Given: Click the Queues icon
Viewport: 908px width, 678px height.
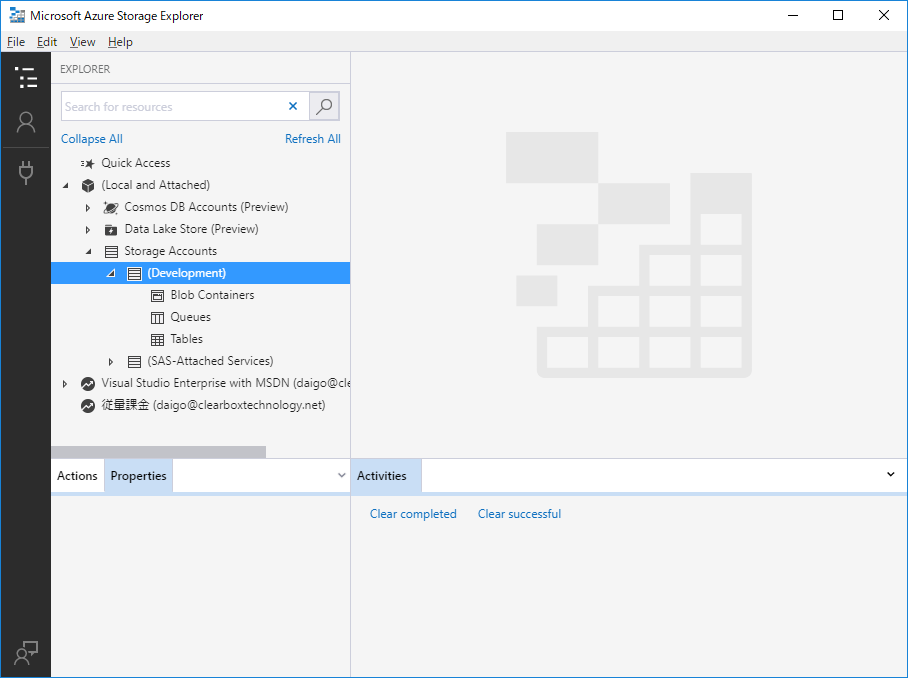Looking at the screenshot, I should click(x=158, y=317).
